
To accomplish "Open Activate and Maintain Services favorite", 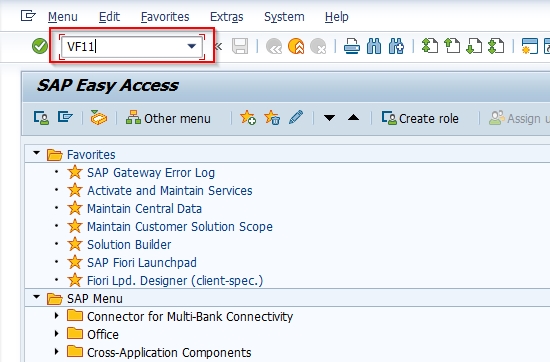I will tap(170, 190).
